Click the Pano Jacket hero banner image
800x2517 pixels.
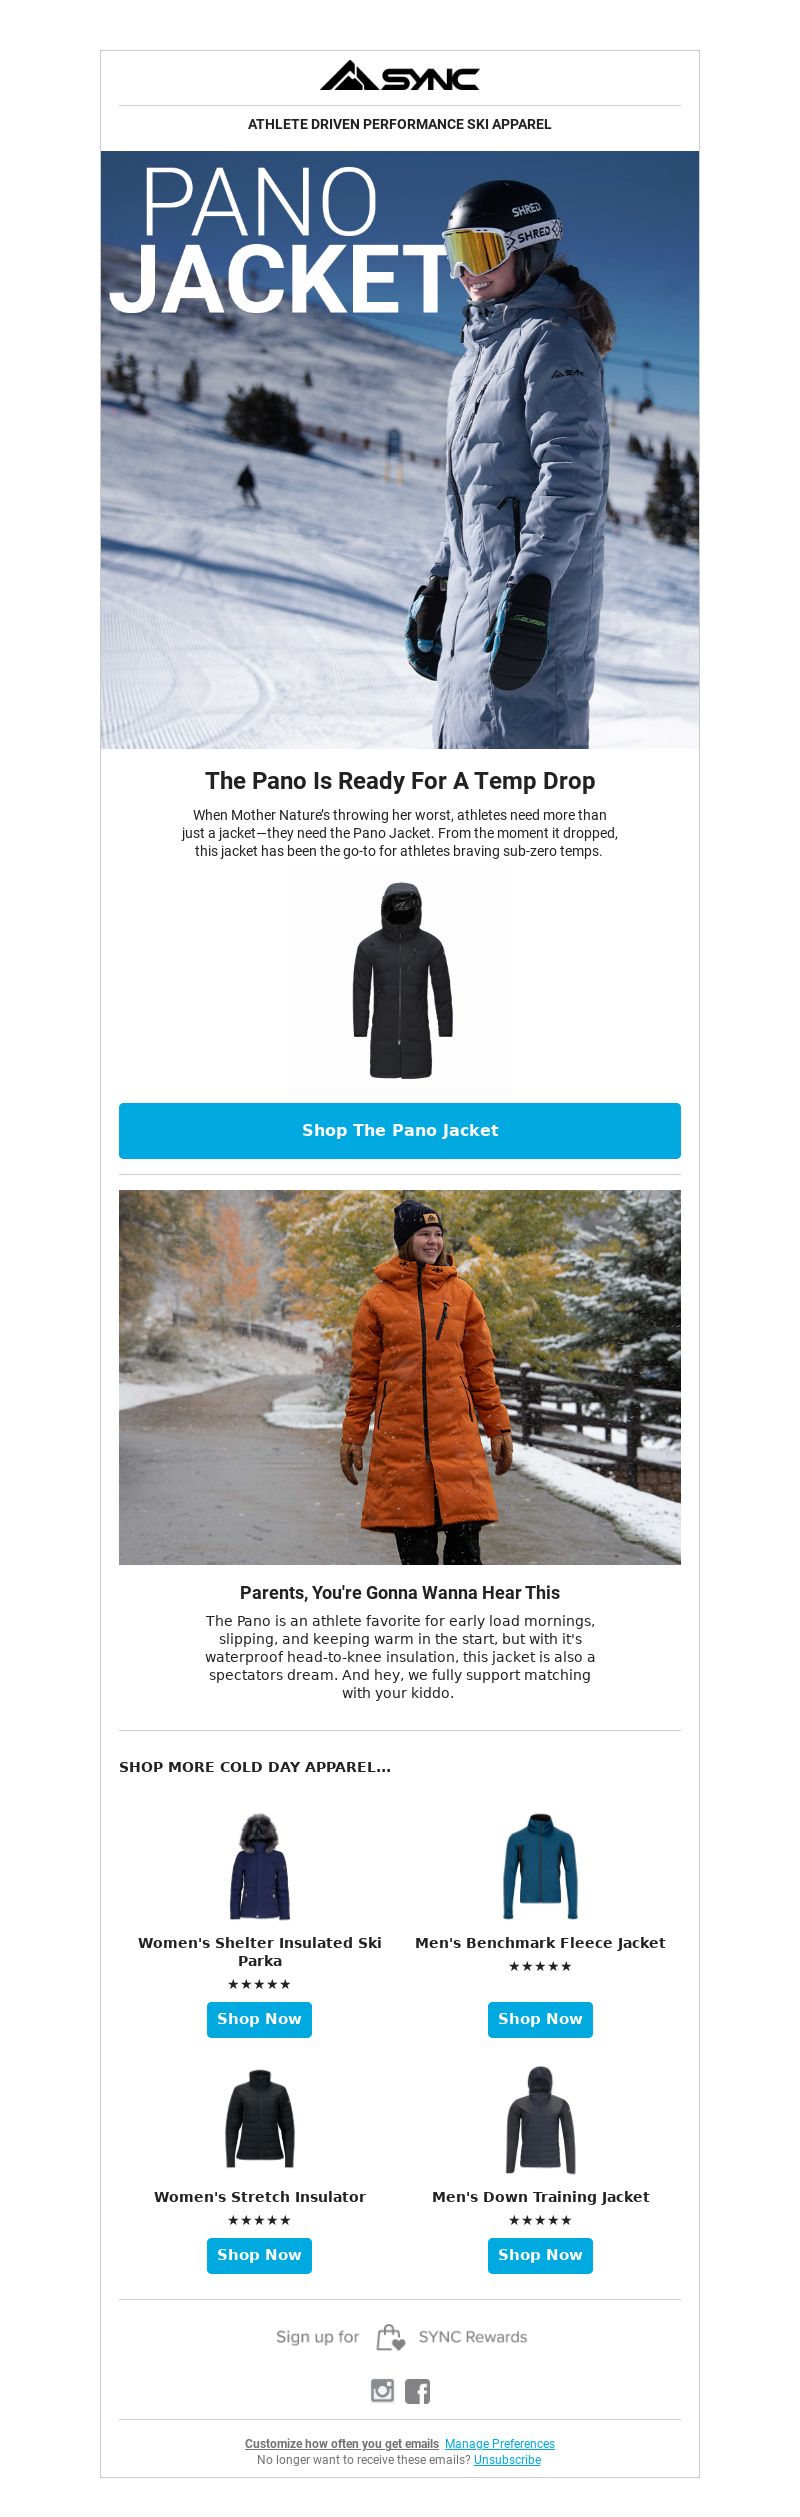pyautogui.click(x=400, y=449)
